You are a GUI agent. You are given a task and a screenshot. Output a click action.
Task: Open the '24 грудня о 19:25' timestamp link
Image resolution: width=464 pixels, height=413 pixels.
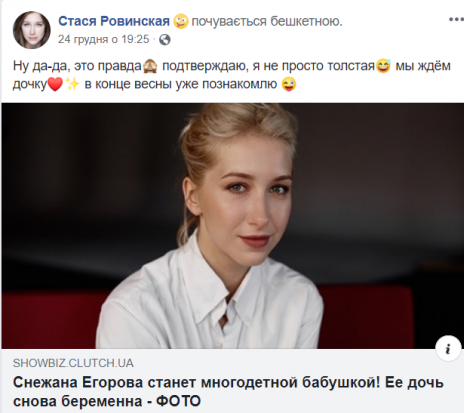pos(103,39)
